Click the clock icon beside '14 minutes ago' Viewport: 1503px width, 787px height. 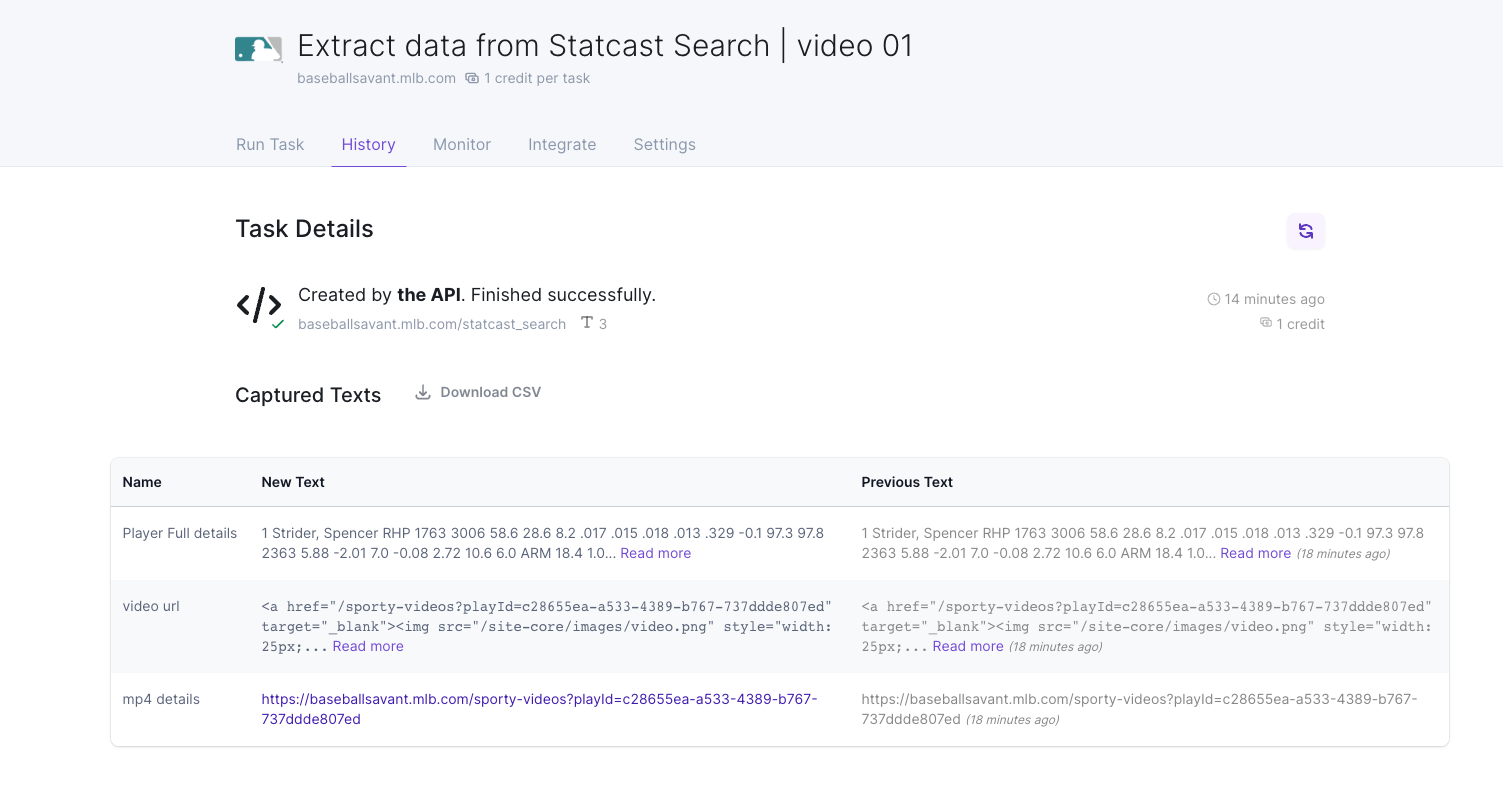[x=1214, y=299]
